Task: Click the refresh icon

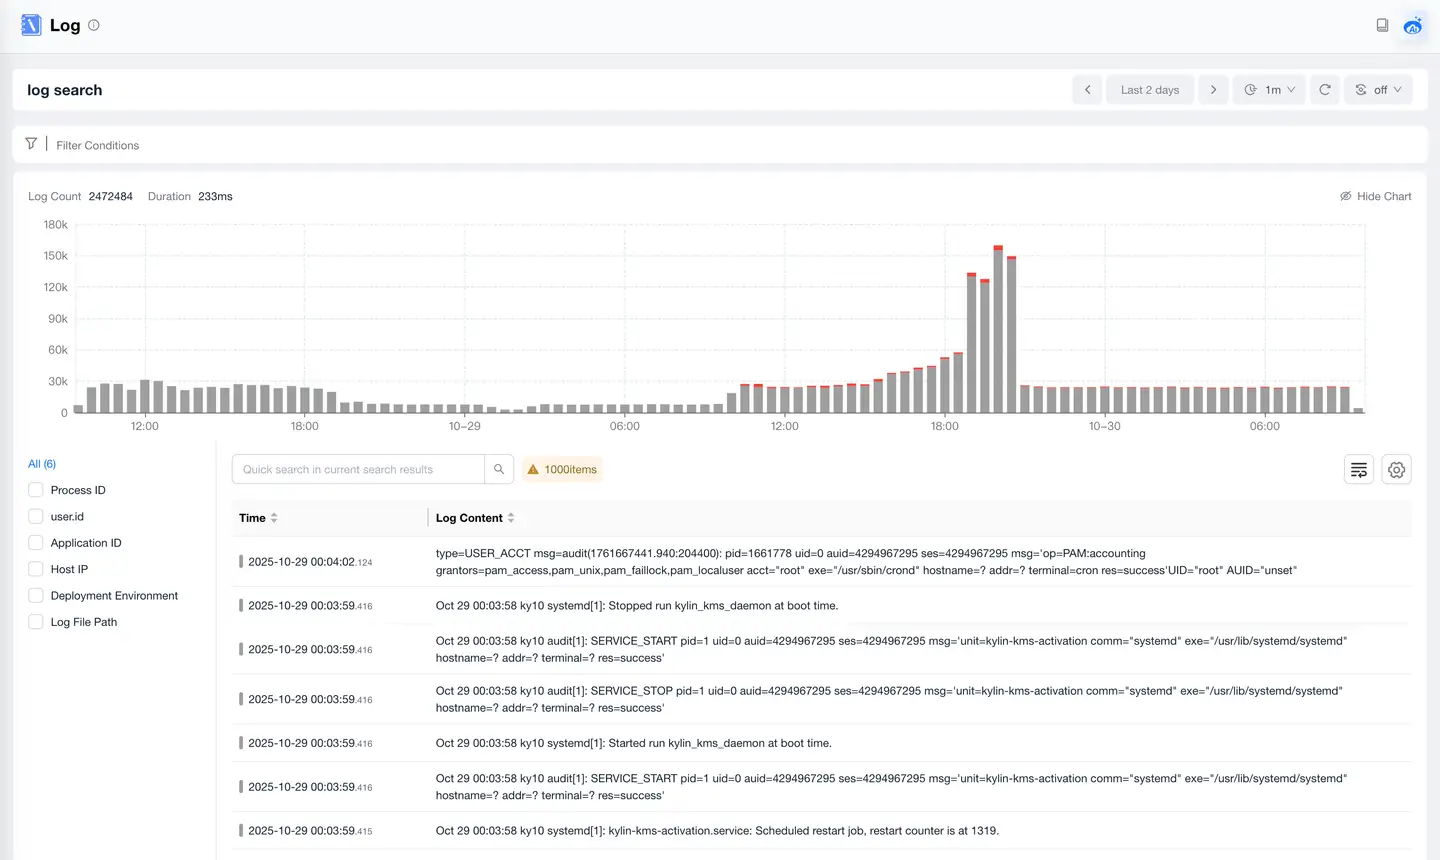Action: [1325, 90]
